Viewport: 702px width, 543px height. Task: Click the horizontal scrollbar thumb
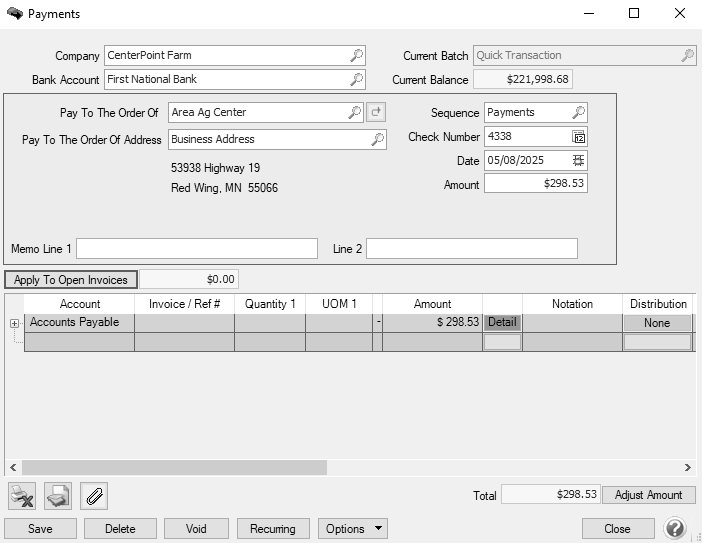[x=175, y=468]
